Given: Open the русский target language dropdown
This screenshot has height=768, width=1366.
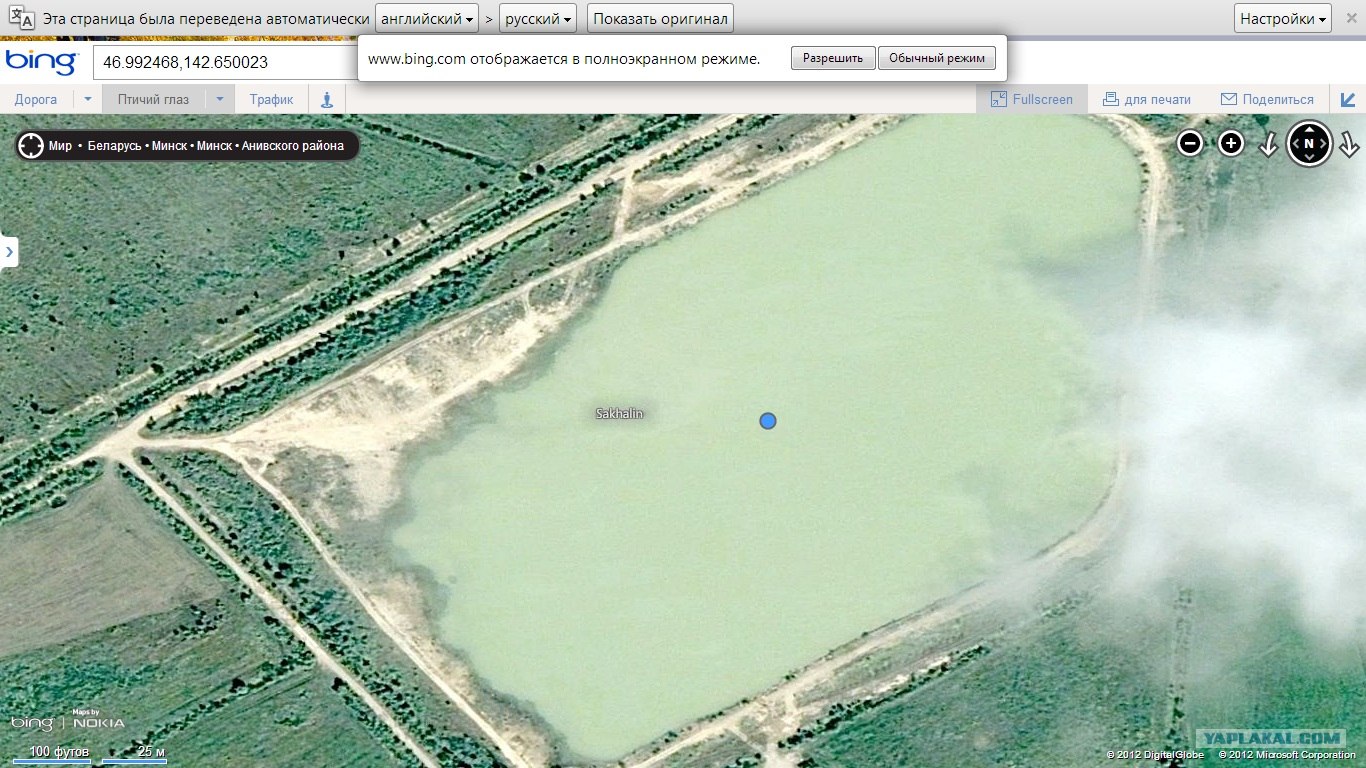Looking at the screenshot, I should [538, 19].
